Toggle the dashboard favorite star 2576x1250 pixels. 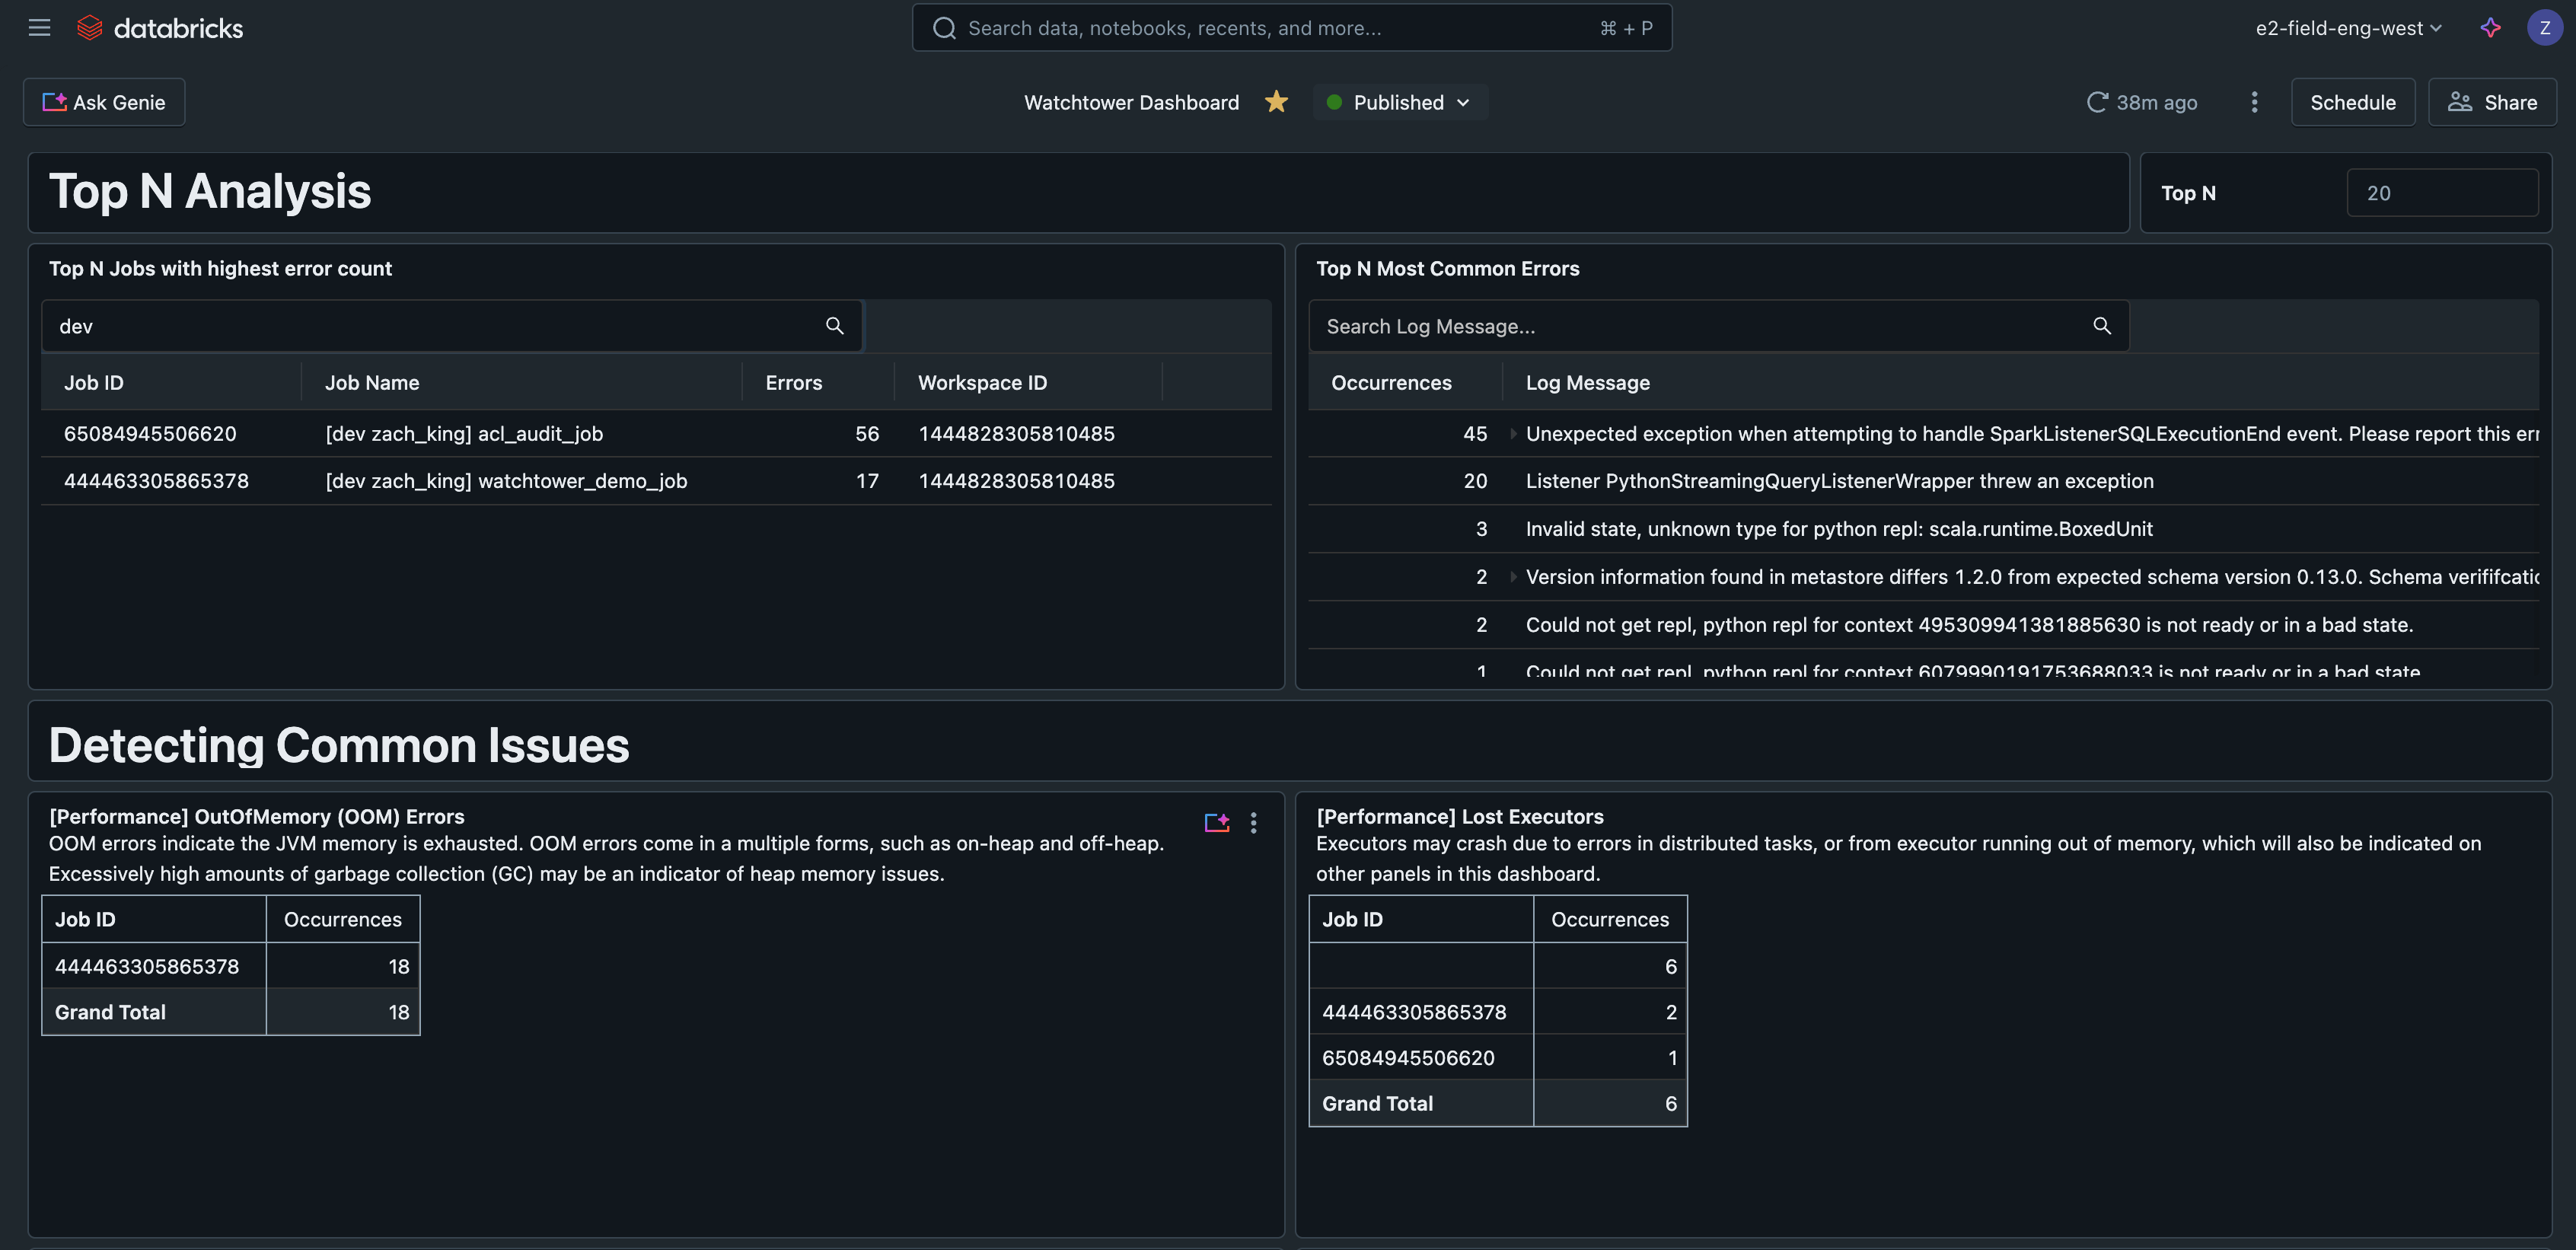pyautogui.click(x=1276, y=102)
